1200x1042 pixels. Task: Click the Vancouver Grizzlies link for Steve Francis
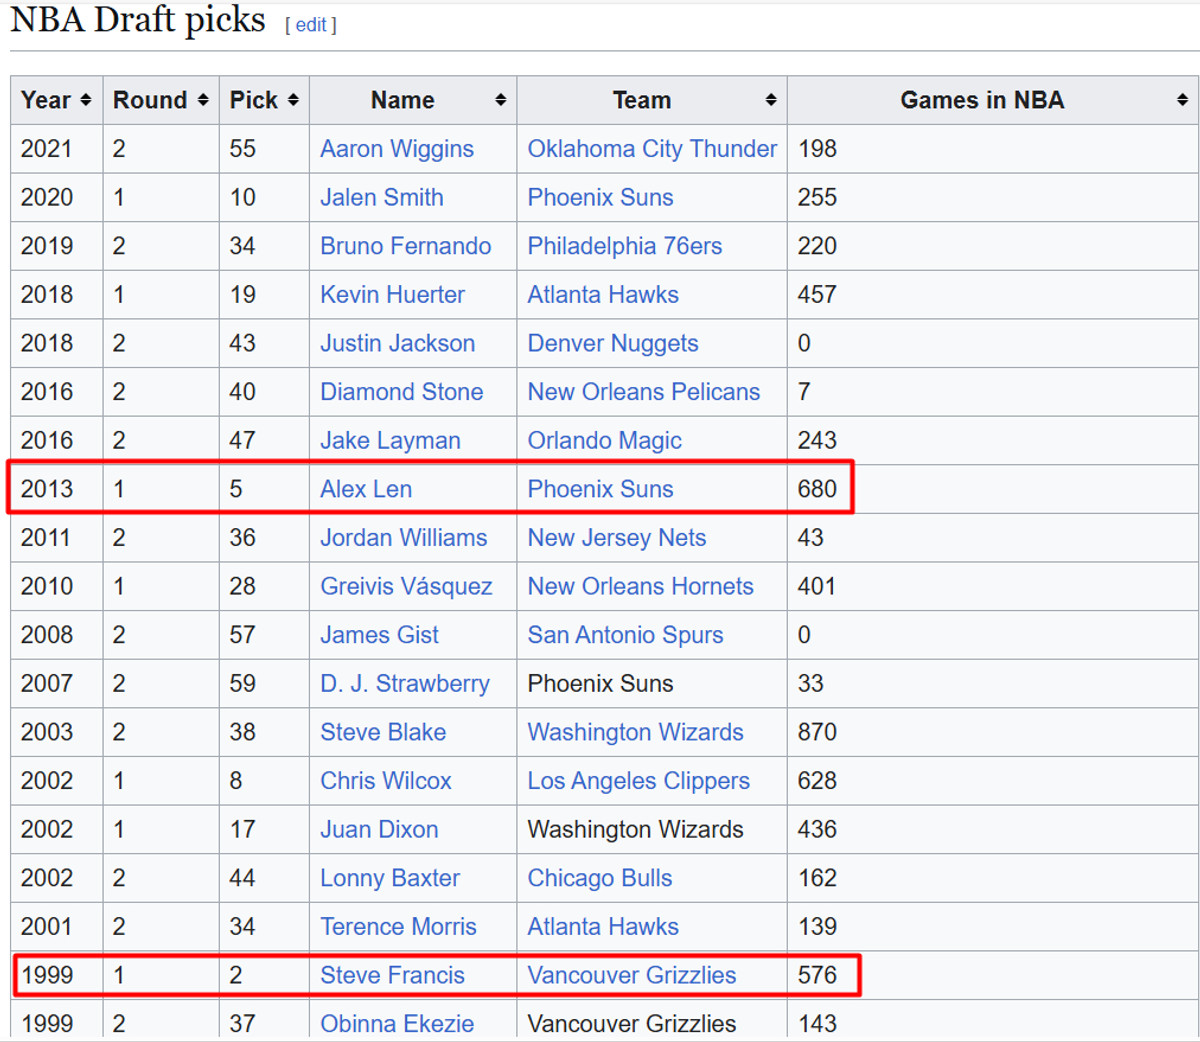pyautogui.click(x=631, y=975)
